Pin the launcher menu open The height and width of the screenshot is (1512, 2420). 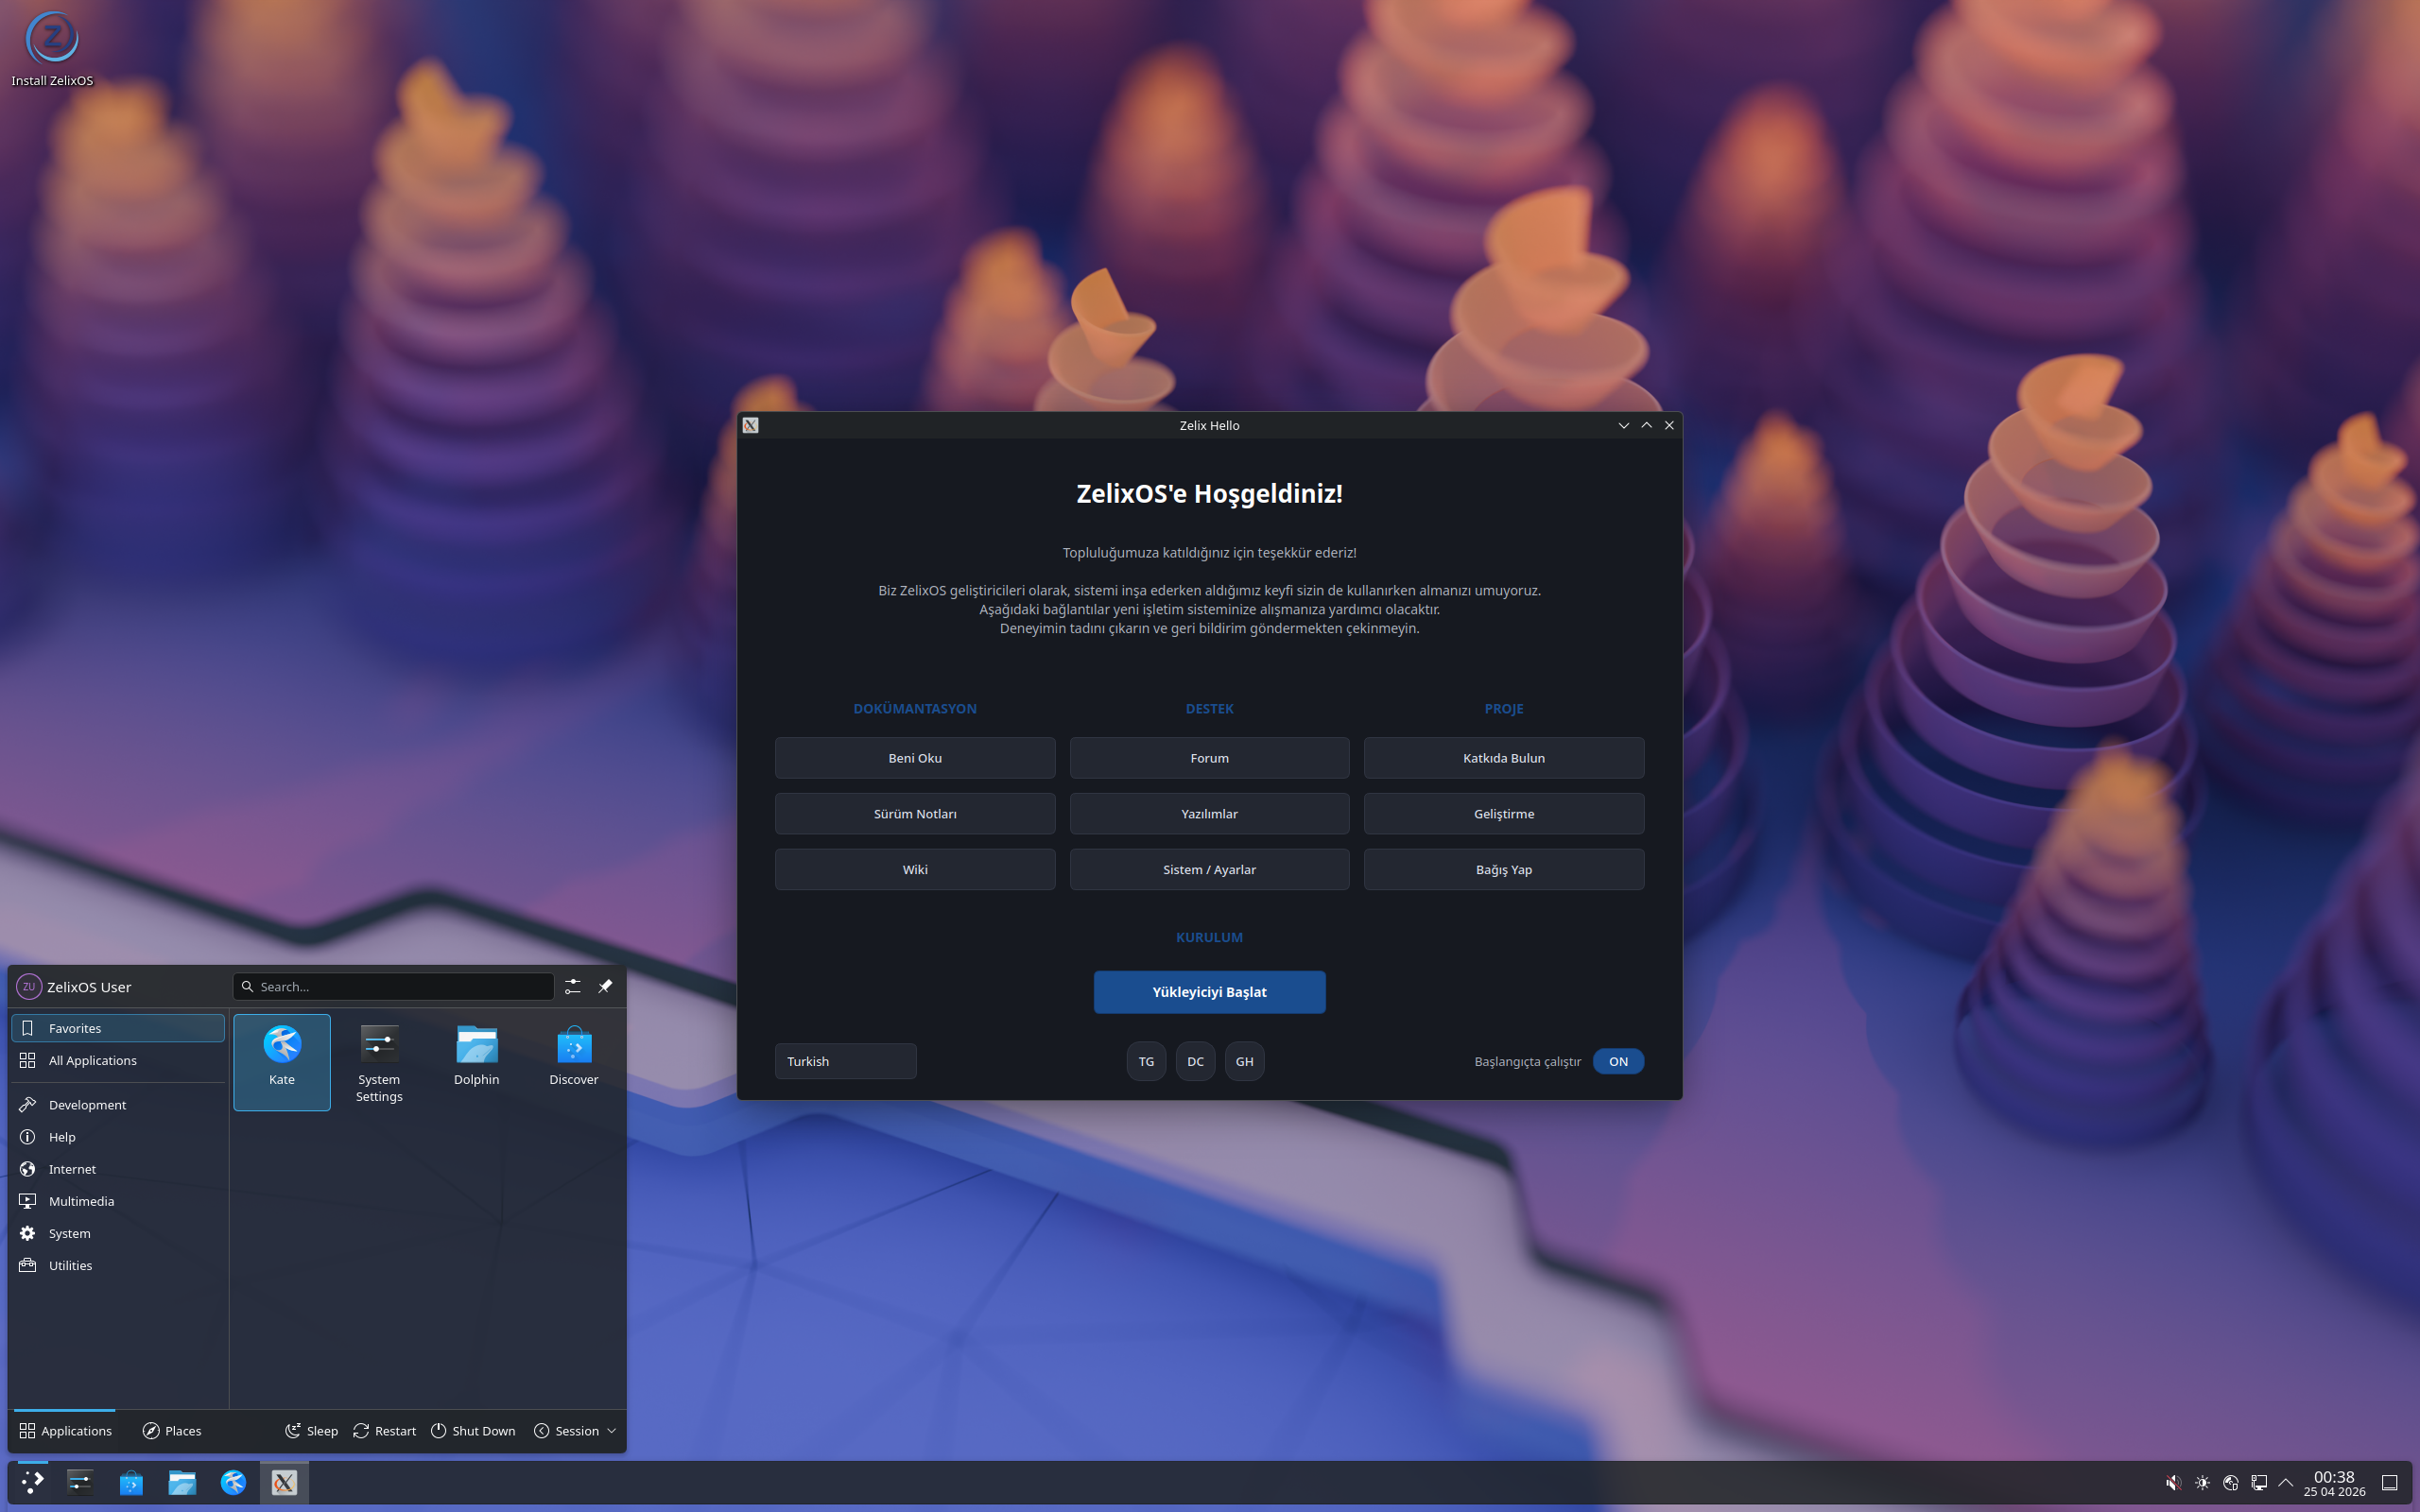pos(605,986)
